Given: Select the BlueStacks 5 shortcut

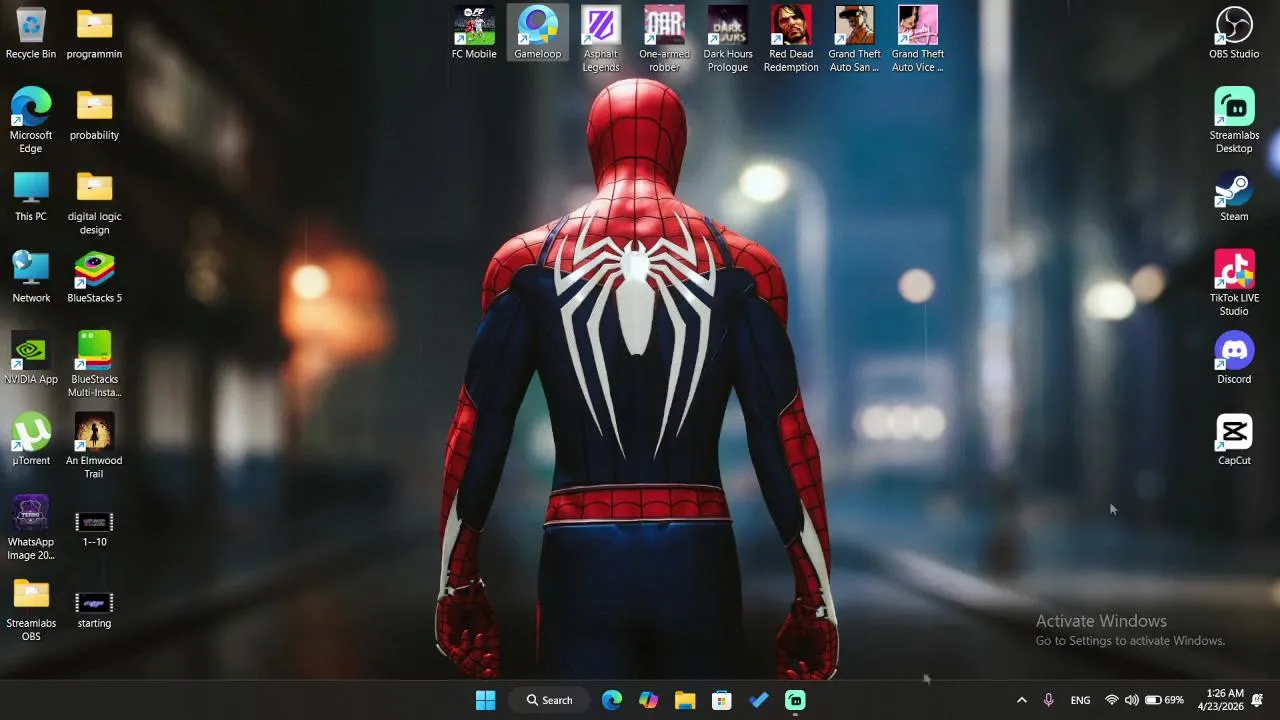Looking at the screenshot, I should (x=94, y=277).
